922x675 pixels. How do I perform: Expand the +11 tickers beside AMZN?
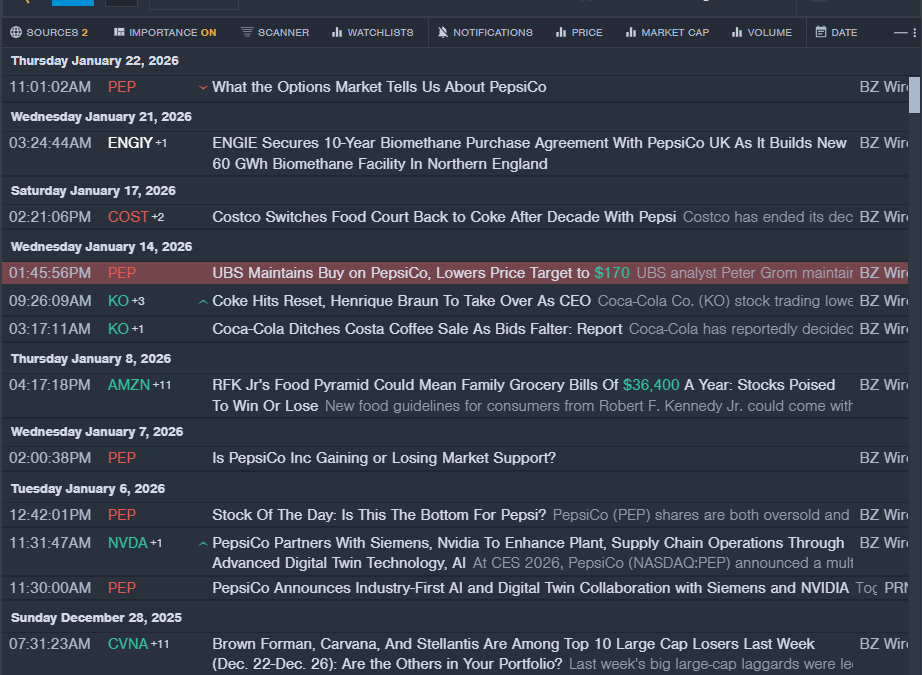click(x=162, y=385)
